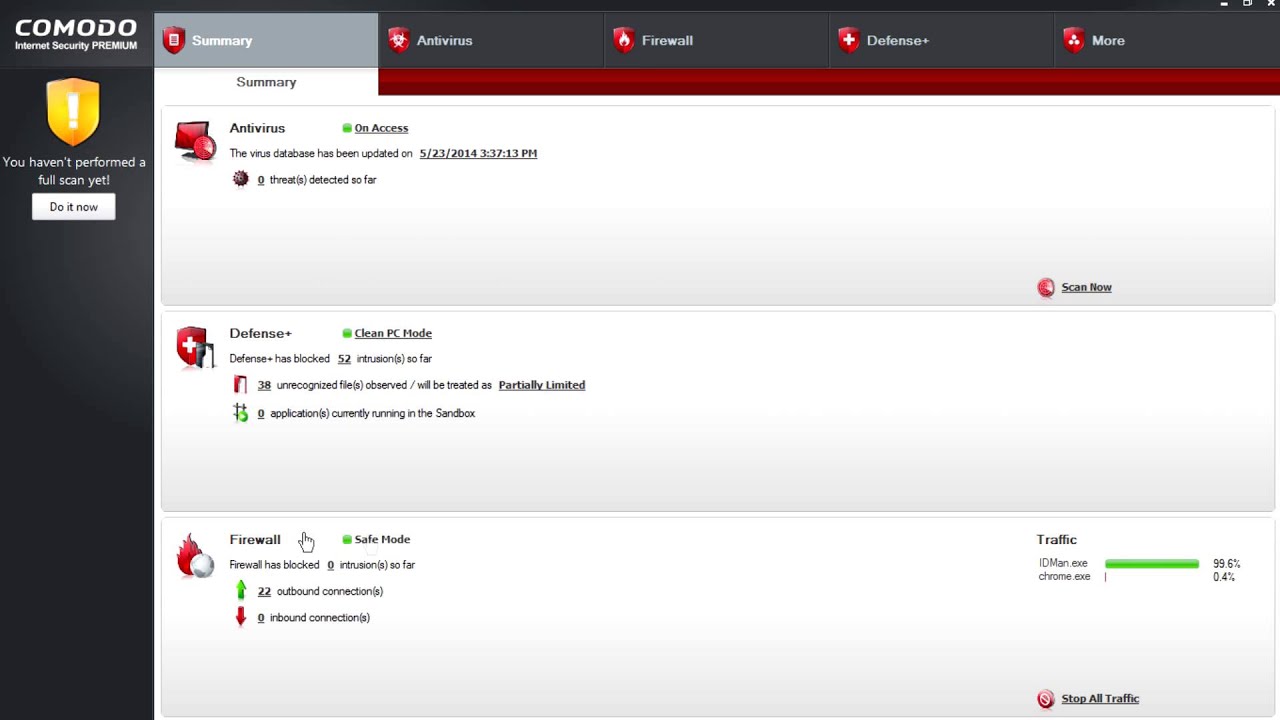Screen dimensions: 1280x720
Task: Open the 0 Sandbox applications count
Action: (261, 413)
